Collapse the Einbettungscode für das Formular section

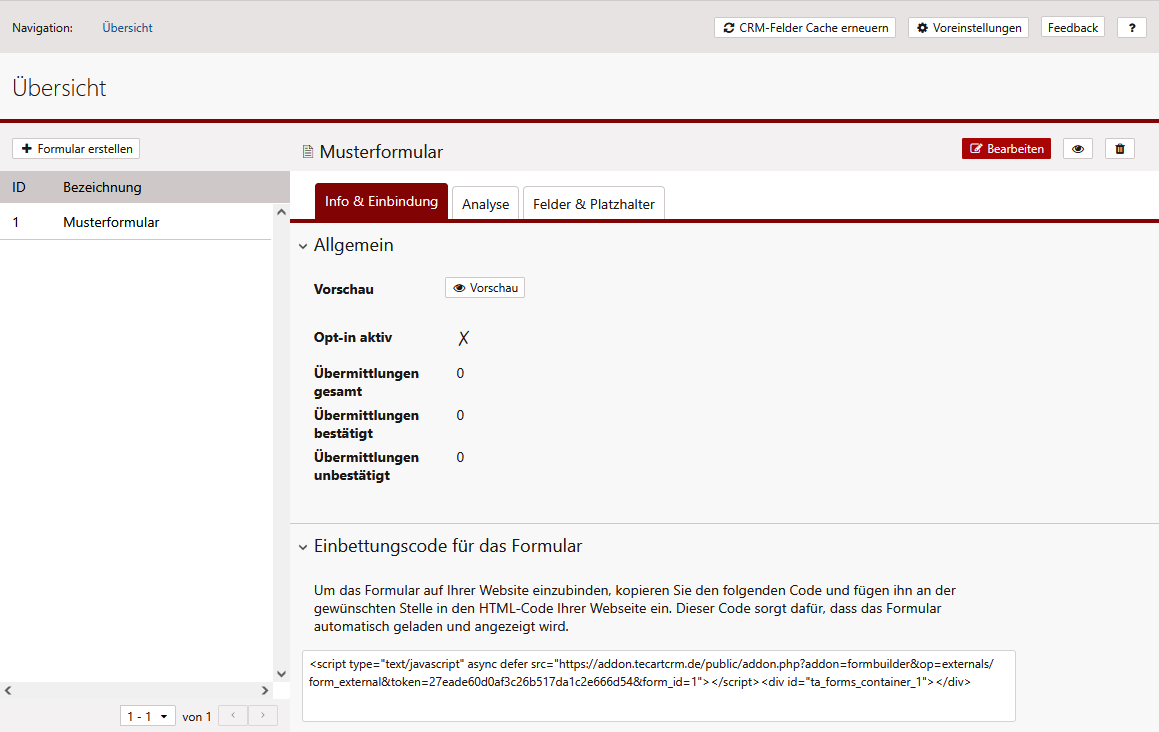pos(303,547)
